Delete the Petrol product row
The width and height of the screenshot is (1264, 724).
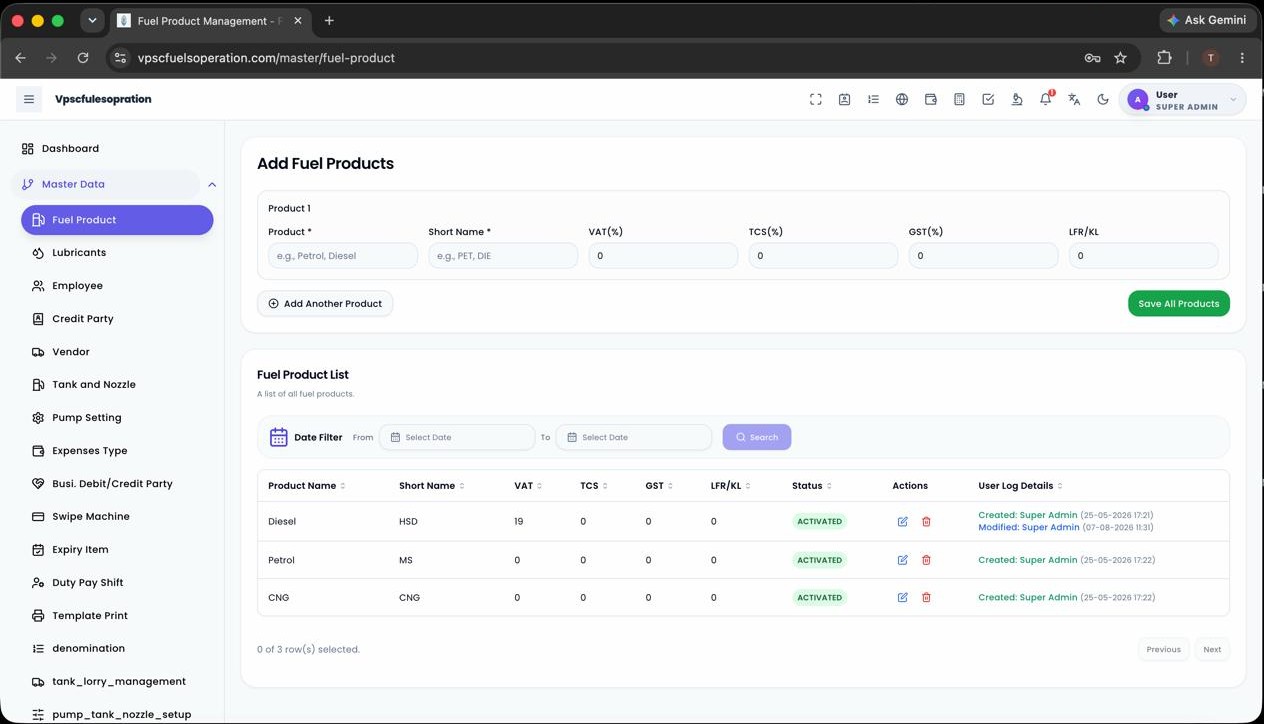tap(926, 560)
